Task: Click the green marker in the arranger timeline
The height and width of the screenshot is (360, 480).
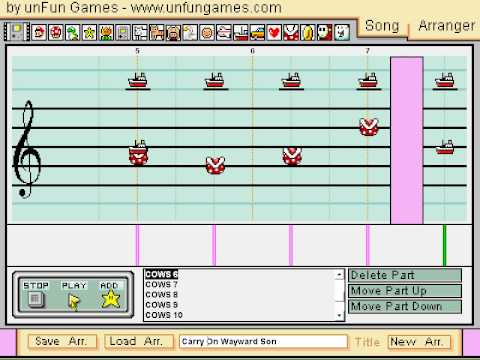Action: coord(444,245)
